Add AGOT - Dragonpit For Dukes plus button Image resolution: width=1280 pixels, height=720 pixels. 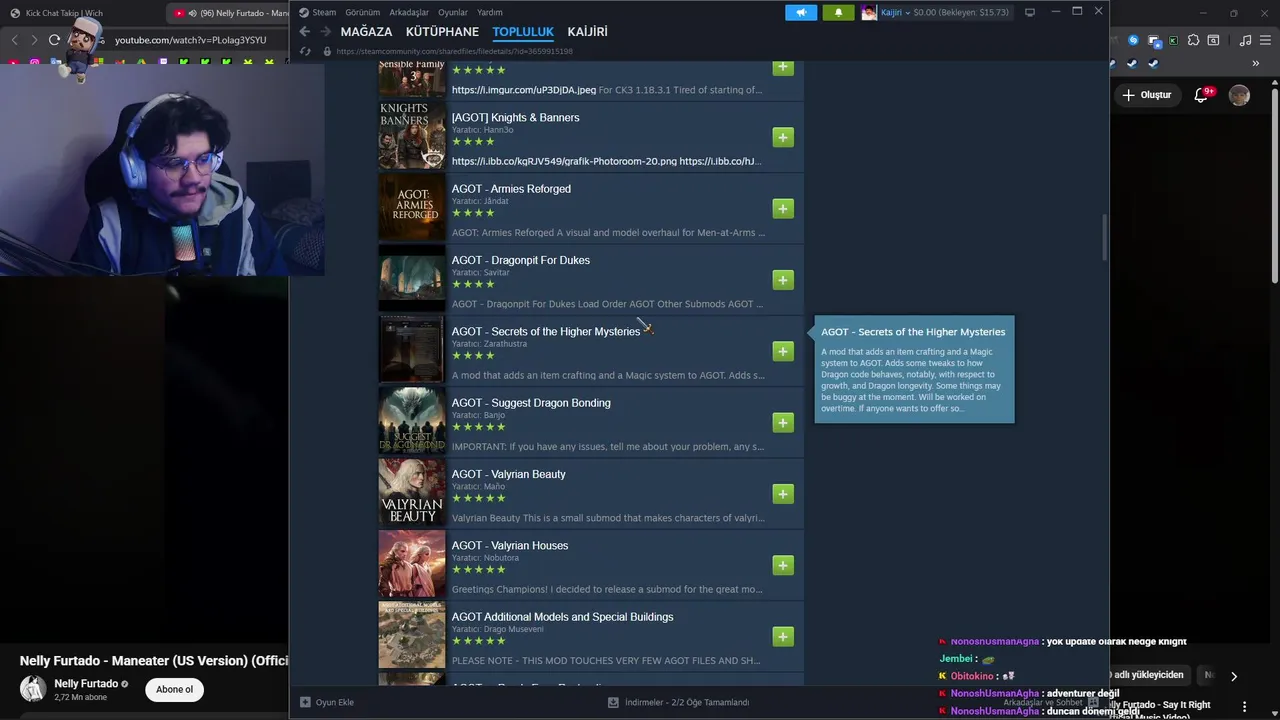point(783,280)
